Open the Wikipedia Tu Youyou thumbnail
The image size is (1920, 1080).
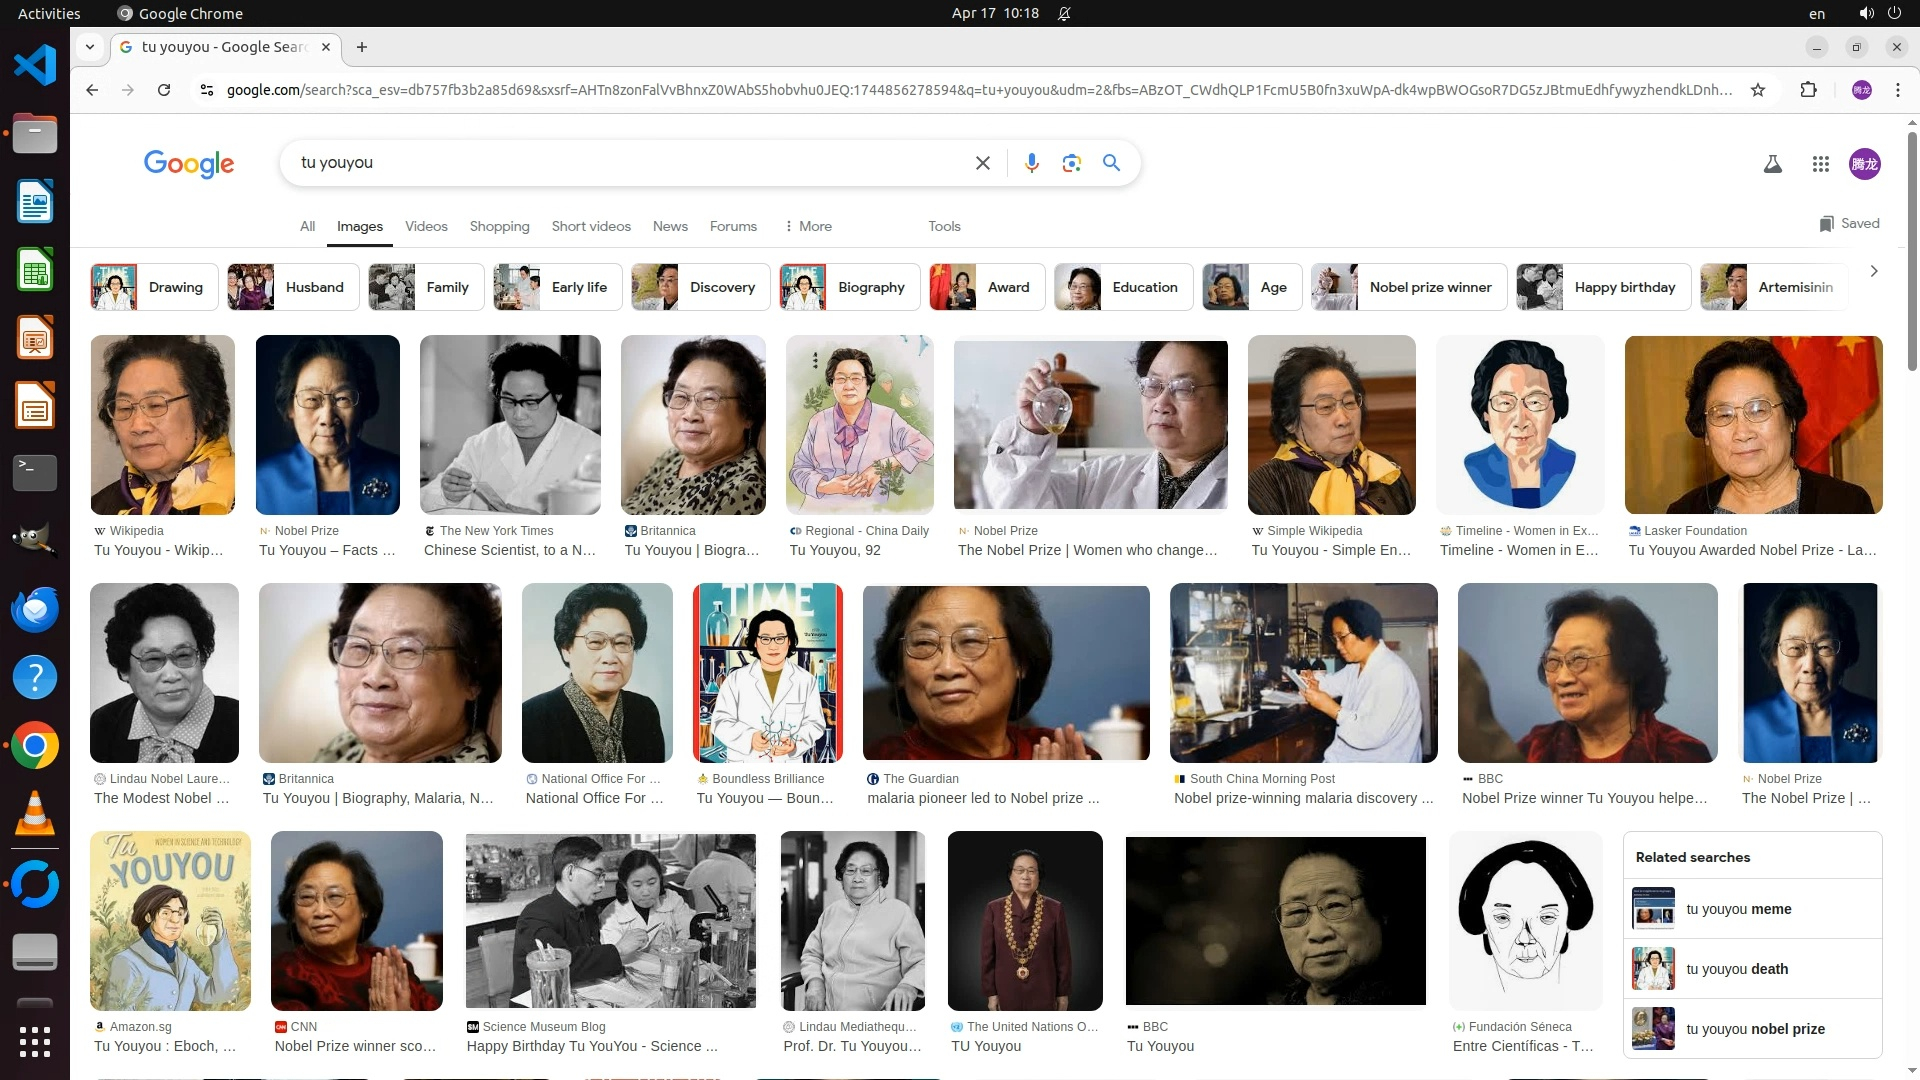pos(163,425)
